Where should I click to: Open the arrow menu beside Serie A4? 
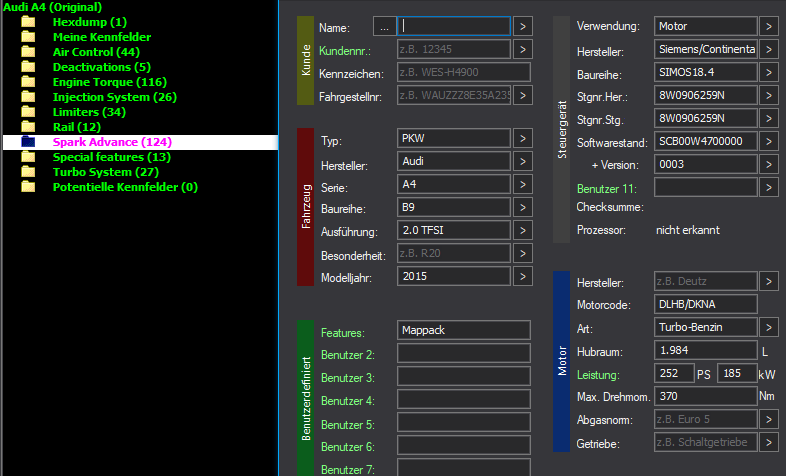tap(523, 184)
